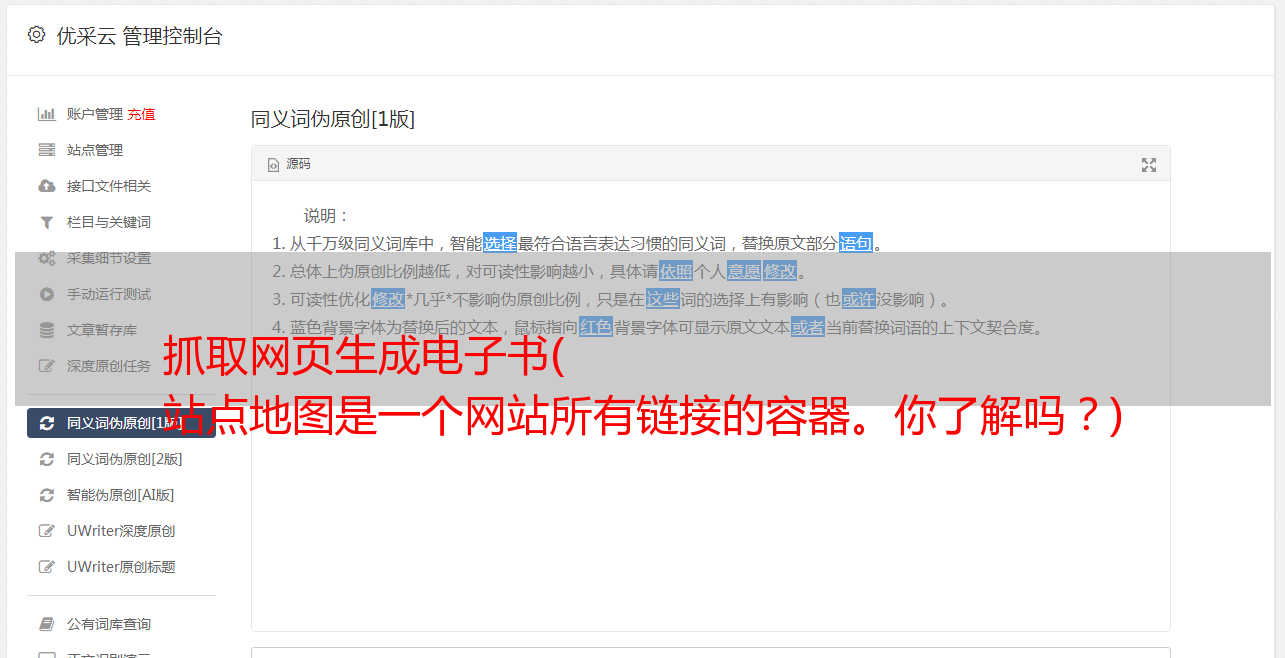The height and width of the screenshot is (658, 1285).
Task: Click the fullscreen expand icon in the editor
Action: 1149,165
